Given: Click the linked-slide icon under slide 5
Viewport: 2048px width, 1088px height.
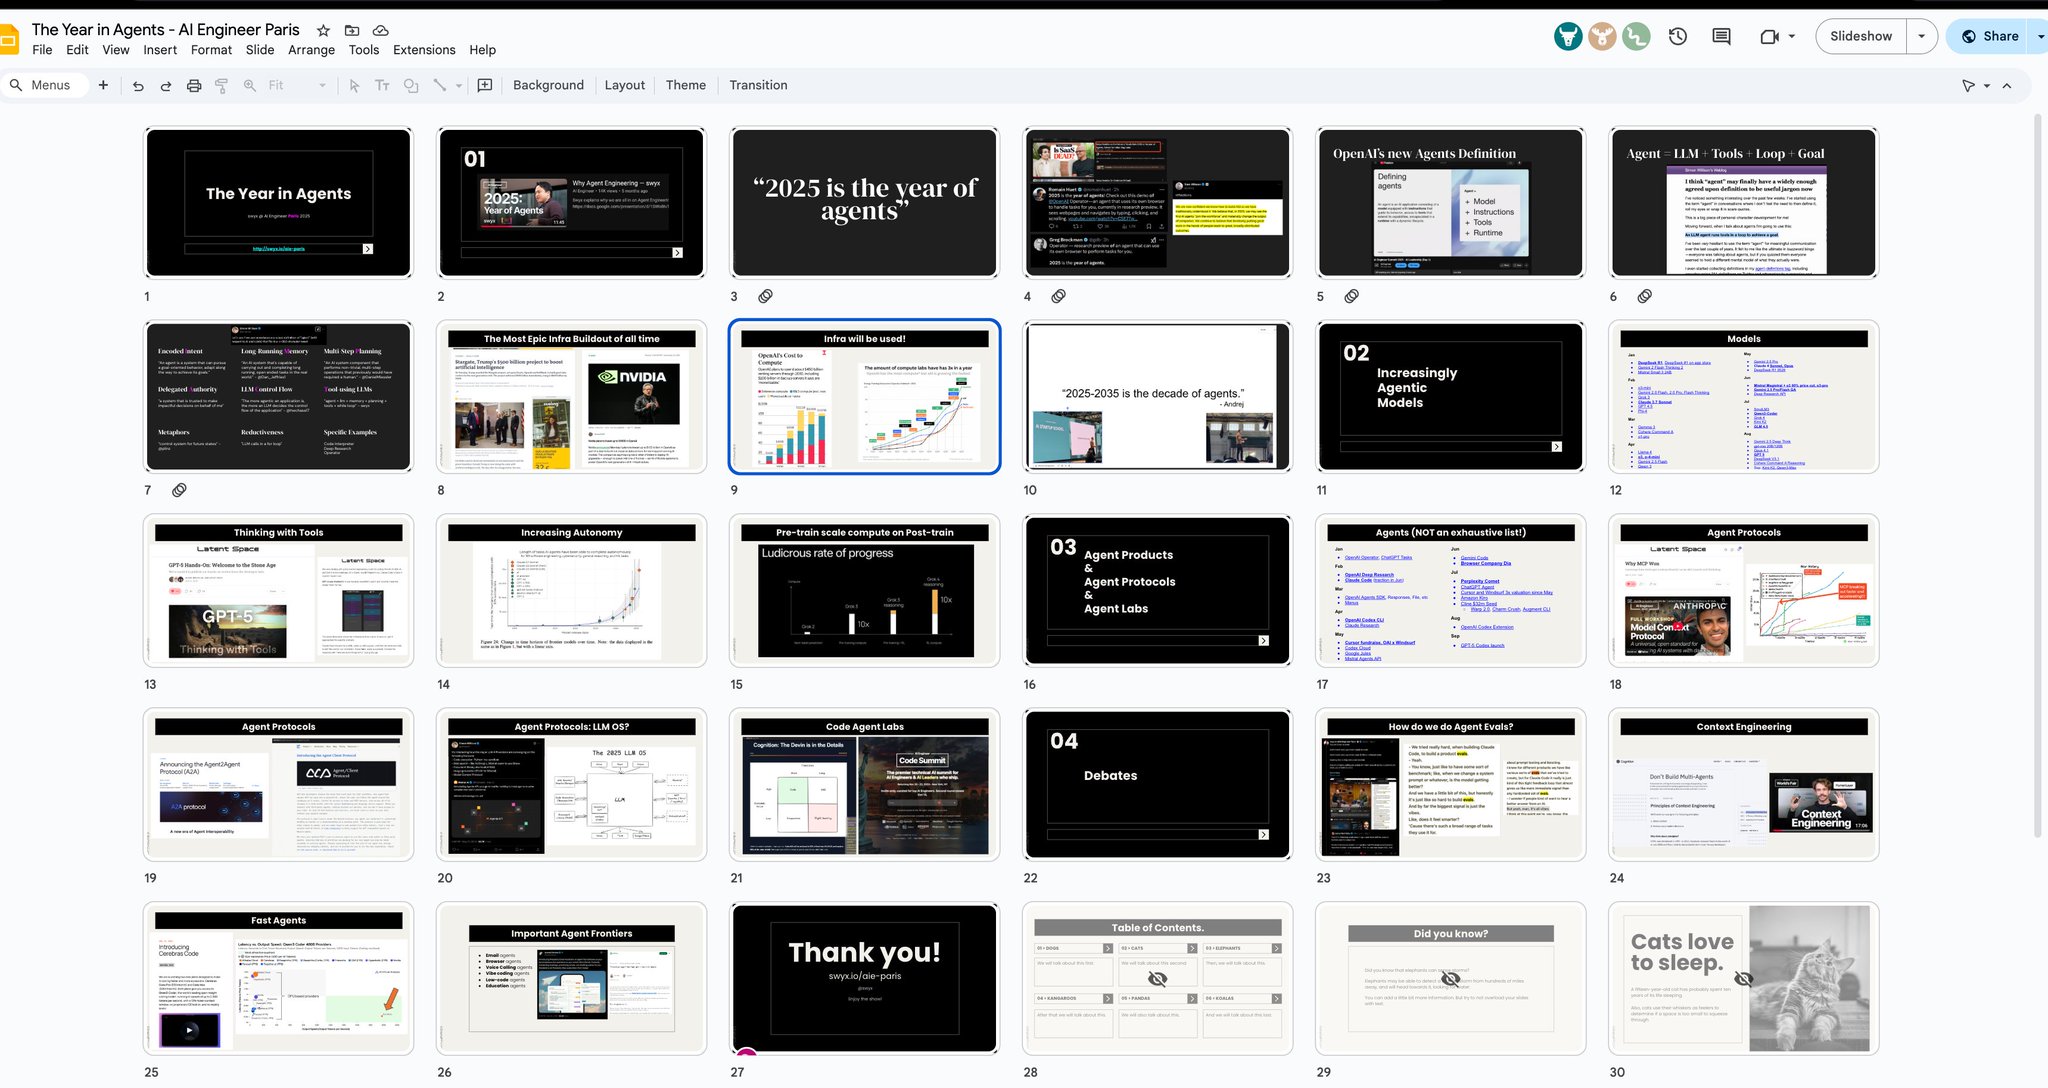Looking at the screenshot, I should tap(1351, 296).
